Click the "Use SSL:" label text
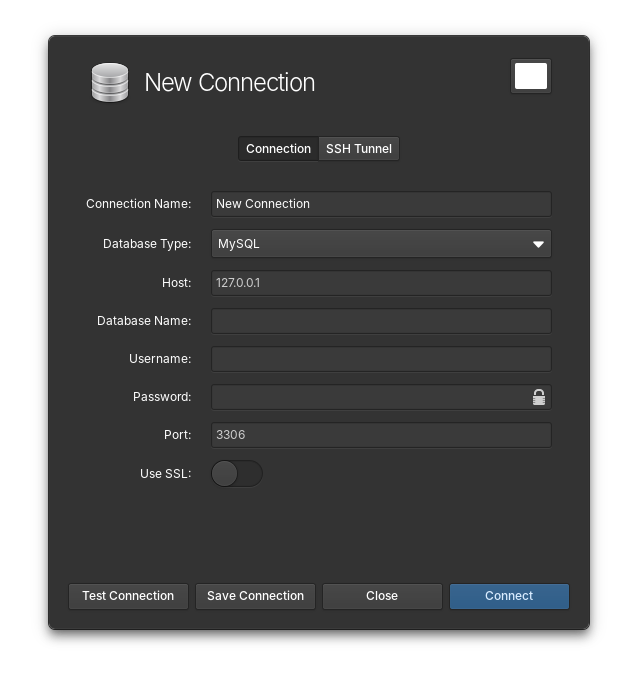This screenshot has height=691, width=638. pyautogui.click(x=165, y=474)
